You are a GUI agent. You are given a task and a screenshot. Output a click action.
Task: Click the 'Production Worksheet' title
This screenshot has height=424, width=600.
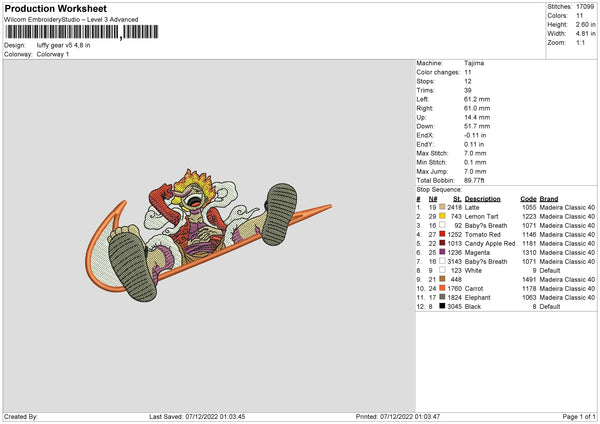pos(55,8)
